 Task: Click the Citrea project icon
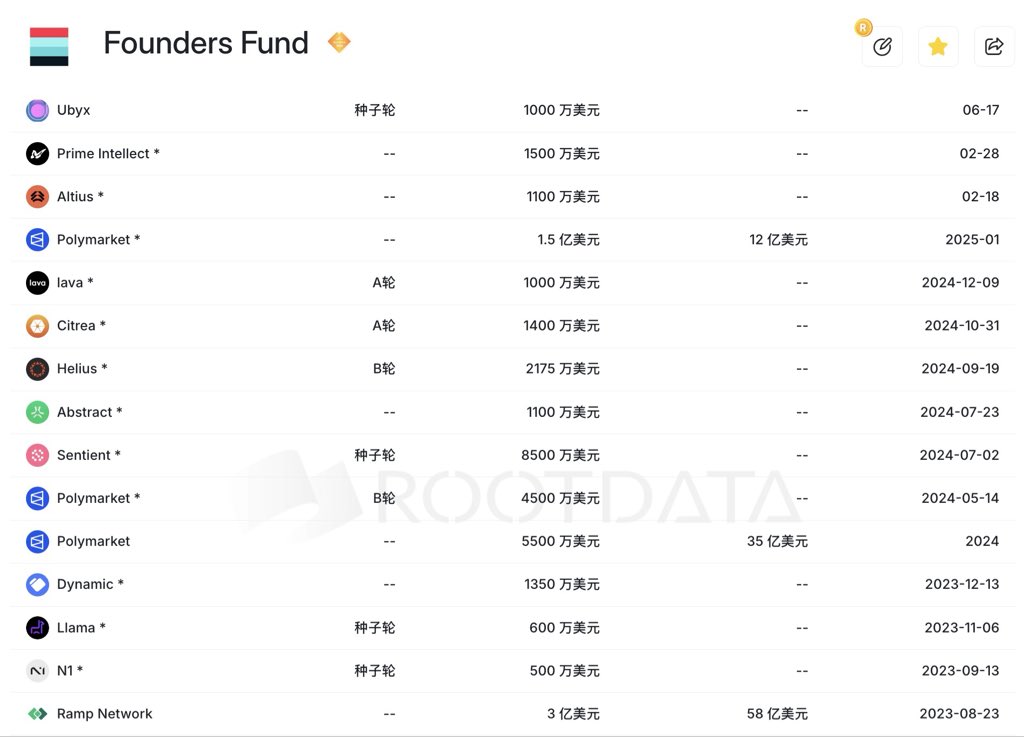click(37, 326)
